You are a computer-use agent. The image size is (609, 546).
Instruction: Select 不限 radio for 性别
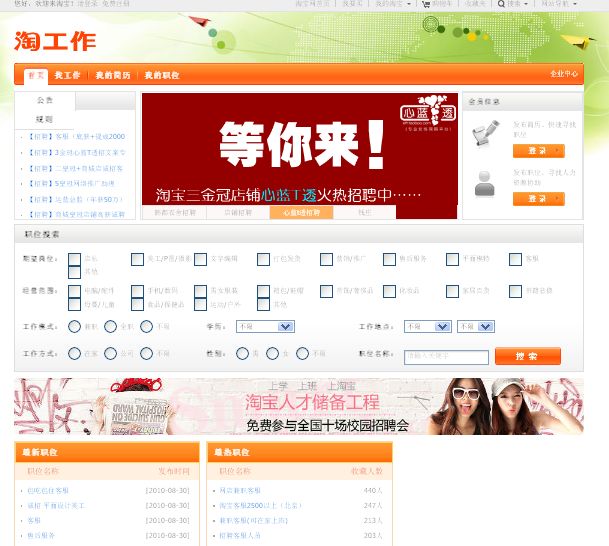302,353
